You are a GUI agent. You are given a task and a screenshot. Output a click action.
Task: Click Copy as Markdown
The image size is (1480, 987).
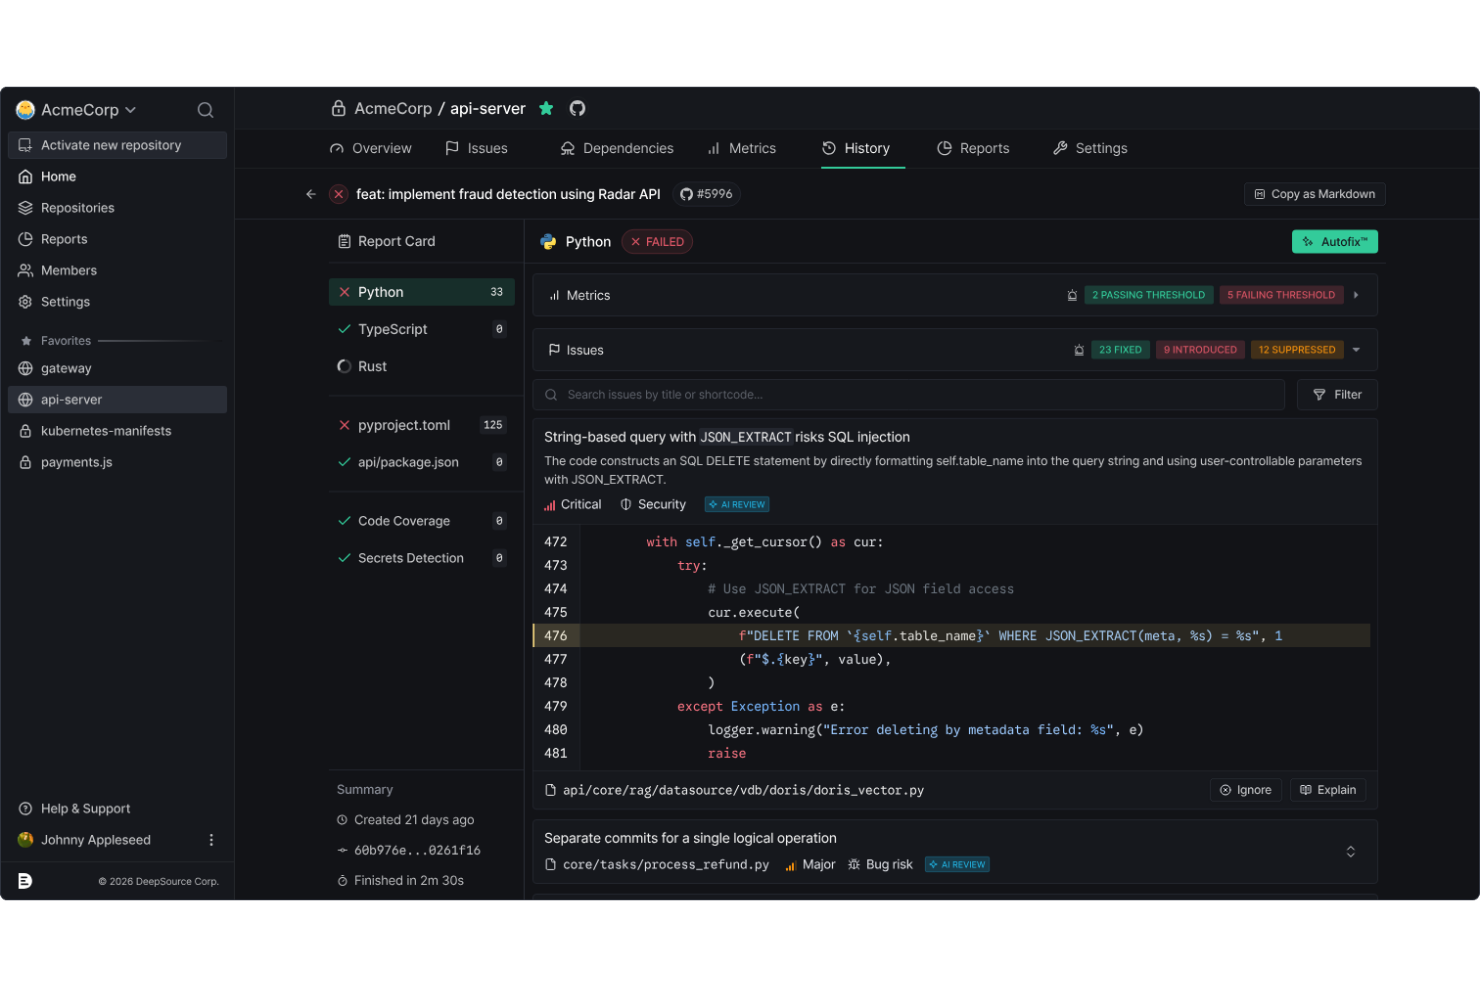1314,194
